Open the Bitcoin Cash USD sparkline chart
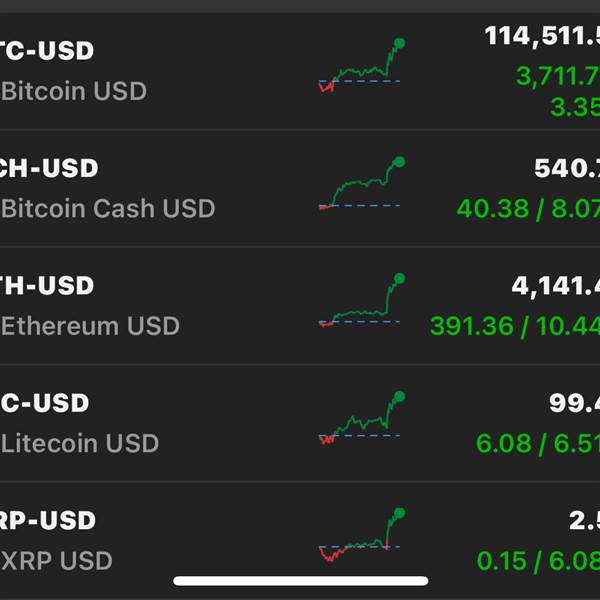This screenshot has width=600, height=600. coord(360,186)
